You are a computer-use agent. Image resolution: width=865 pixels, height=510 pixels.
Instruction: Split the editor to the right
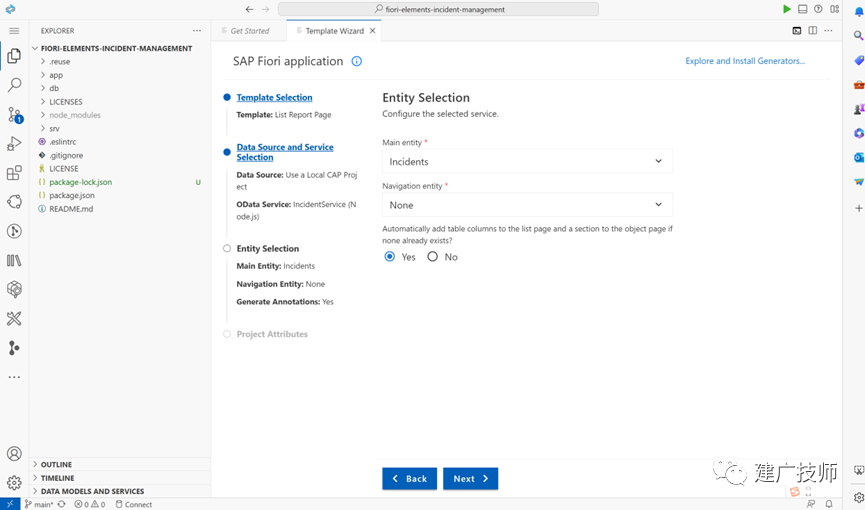pos(813,30)
